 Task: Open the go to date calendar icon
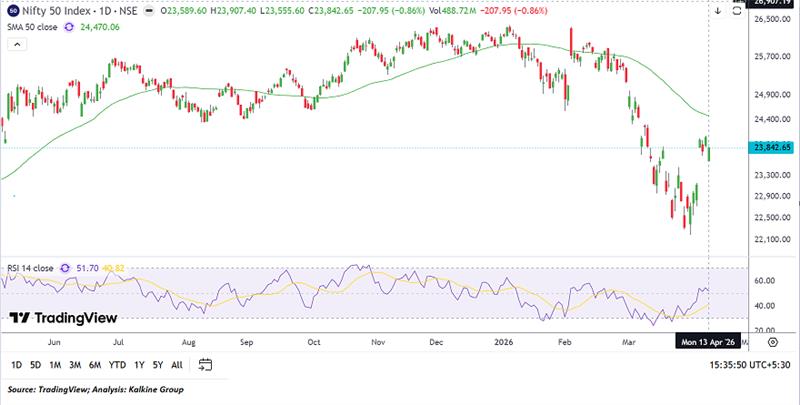(205, 365)
